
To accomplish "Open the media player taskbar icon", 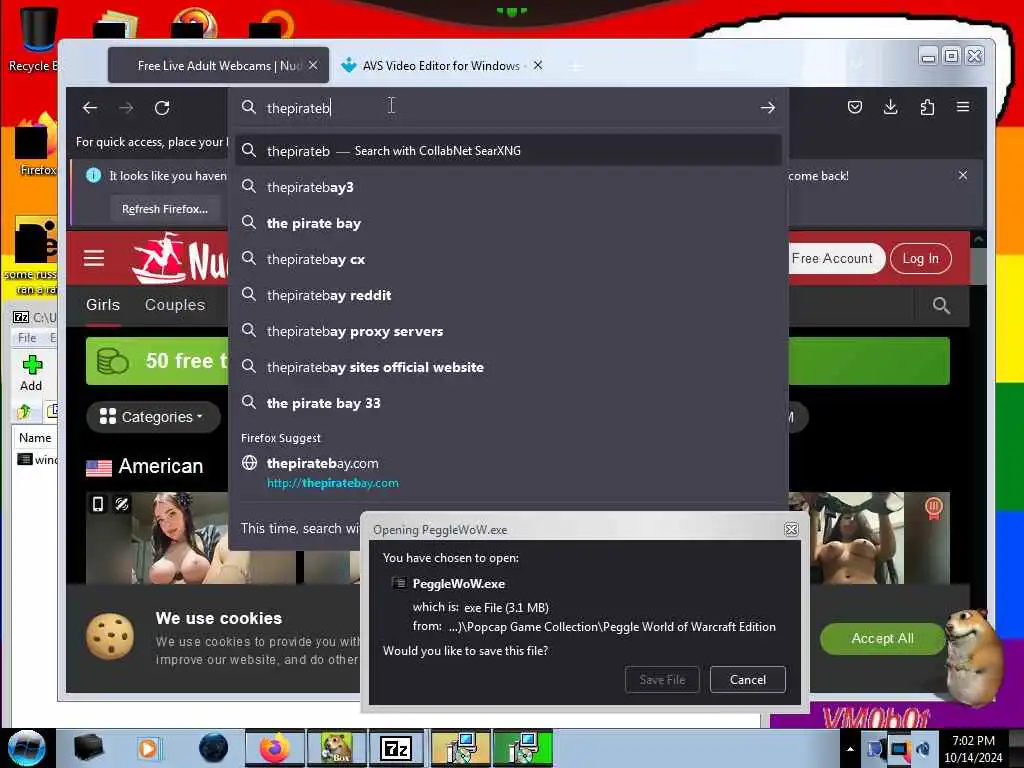I will point(148,748).
